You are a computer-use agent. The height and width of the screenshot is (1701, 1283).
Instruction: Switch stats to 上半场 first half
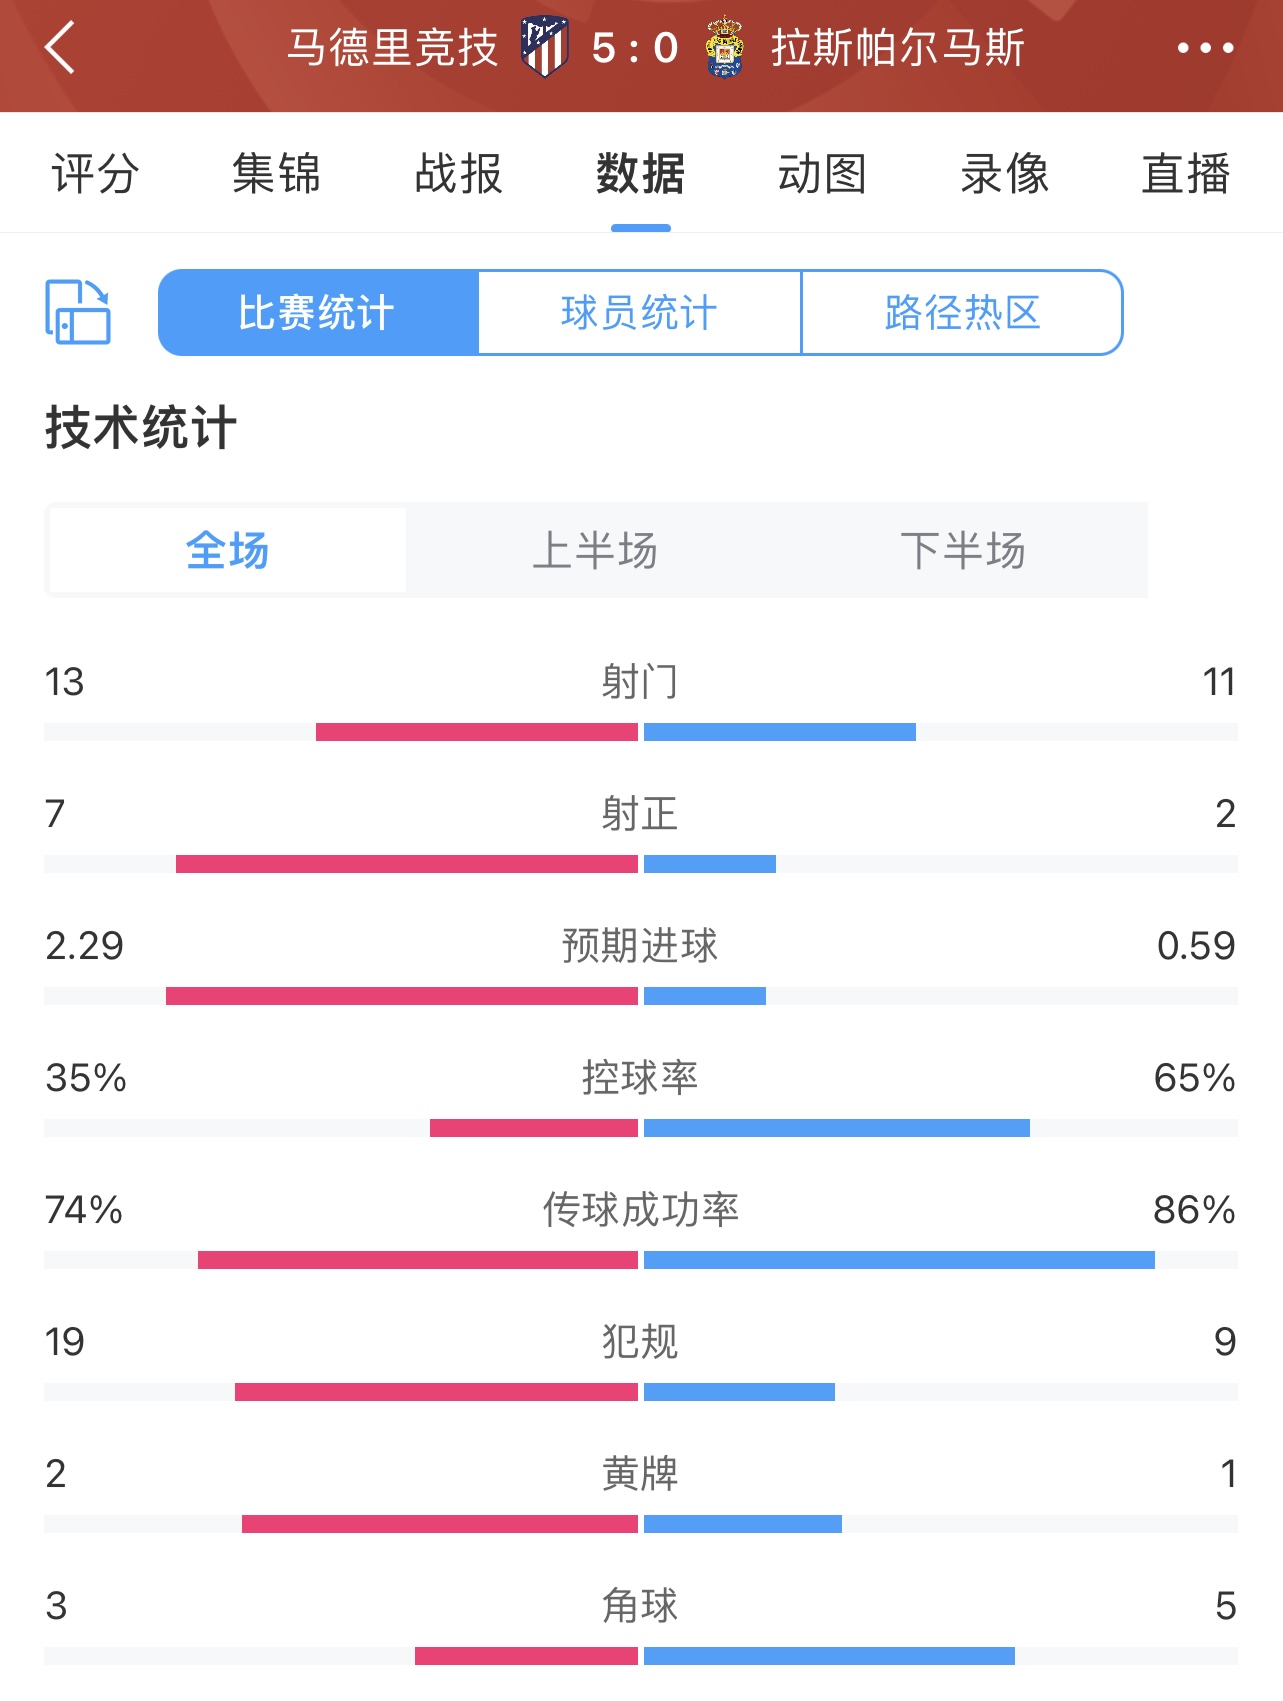[595, 550]
